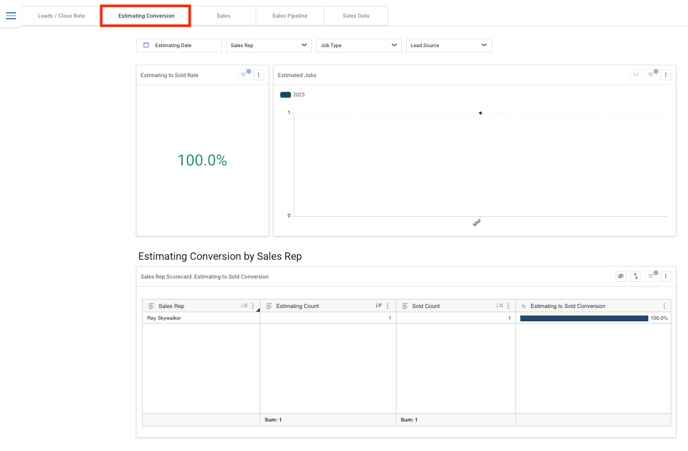Screen dimensions: 688x451
Task: Click the Estimating to Sold Conversion formula icon
Action: coord(523,306)
